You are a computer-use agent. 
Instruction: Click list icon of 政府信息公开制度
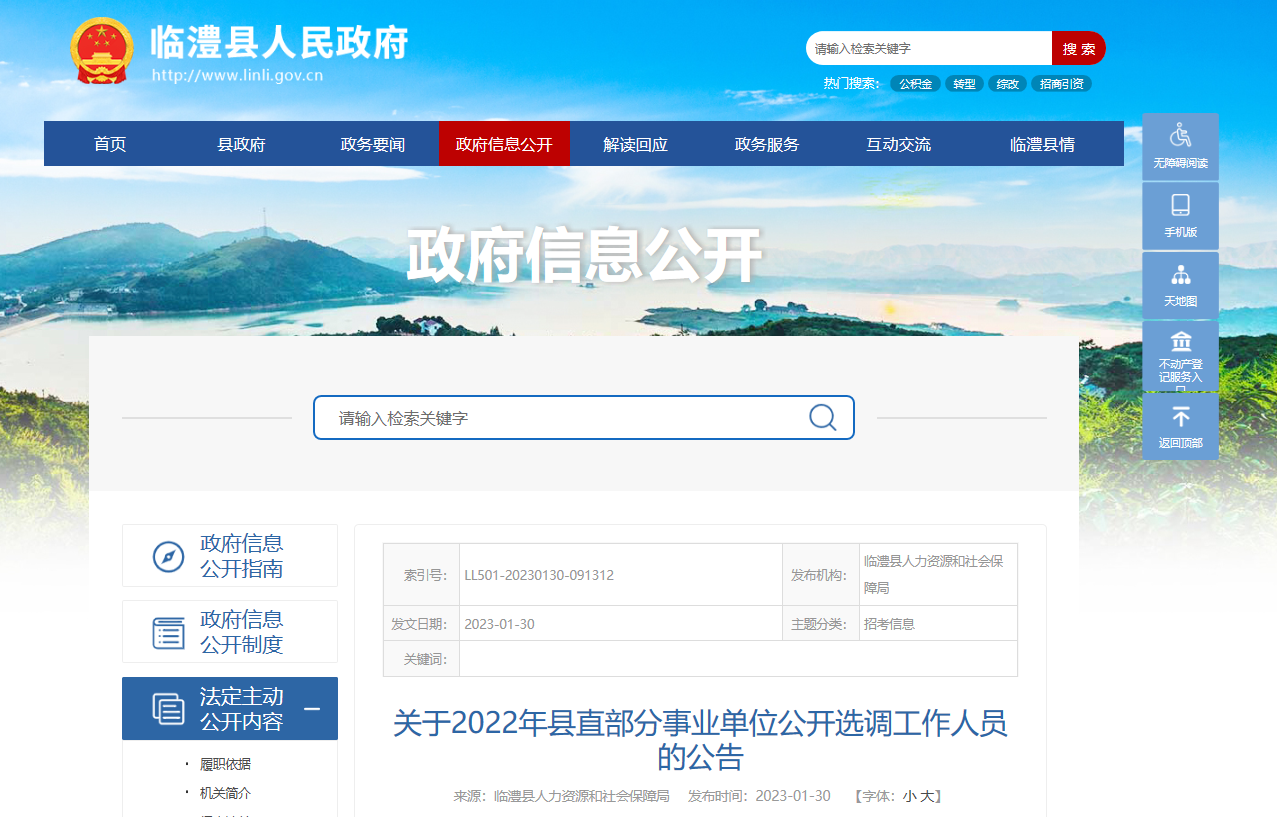(168, 632)
